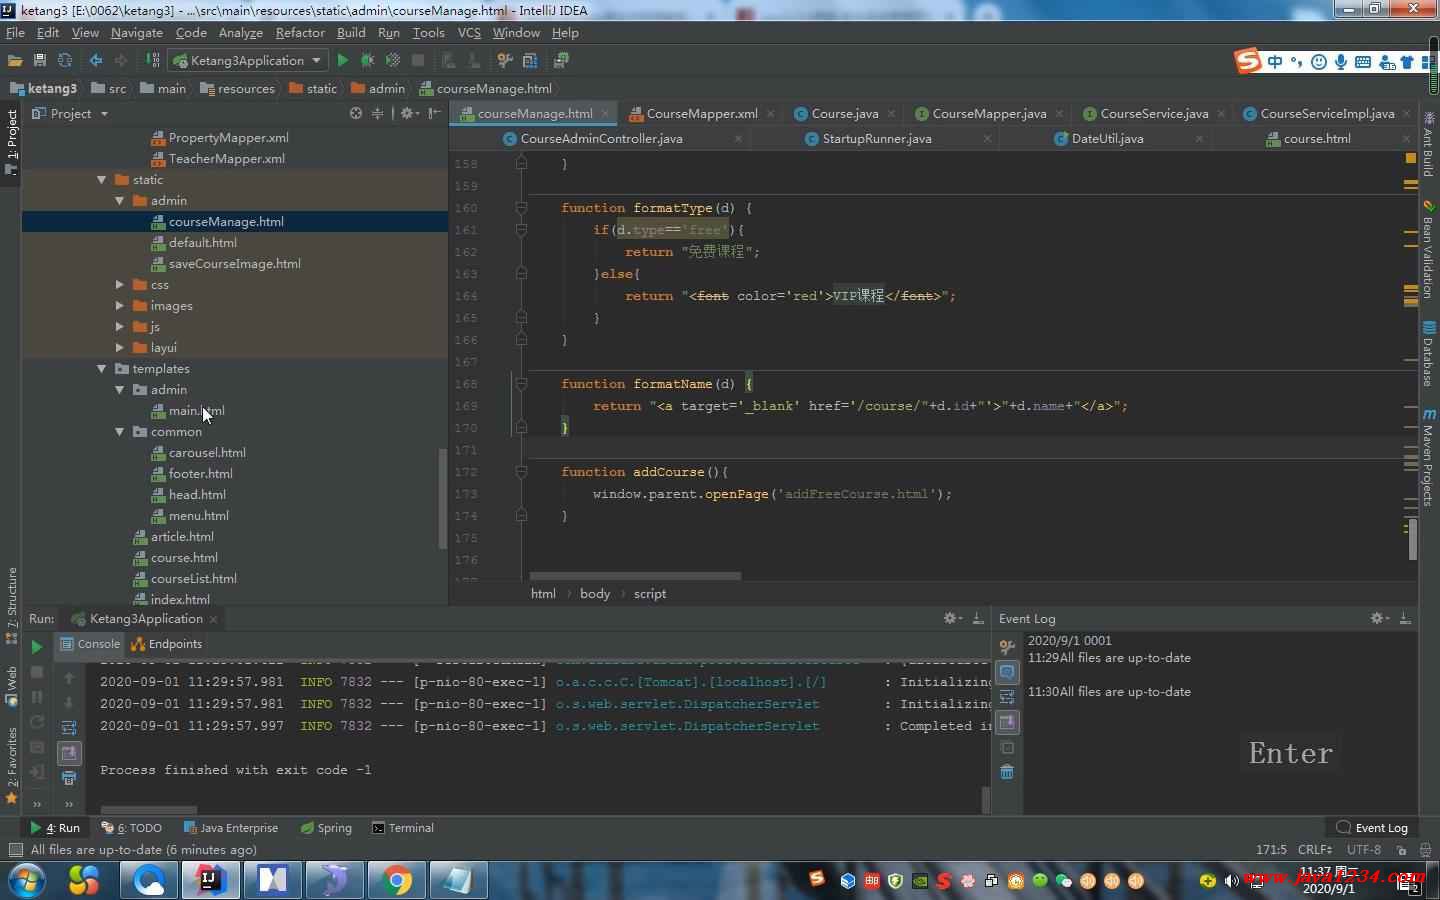1440x900 pixels.
Task: Open the Refactor menu
Action: (x=300, y=33)
